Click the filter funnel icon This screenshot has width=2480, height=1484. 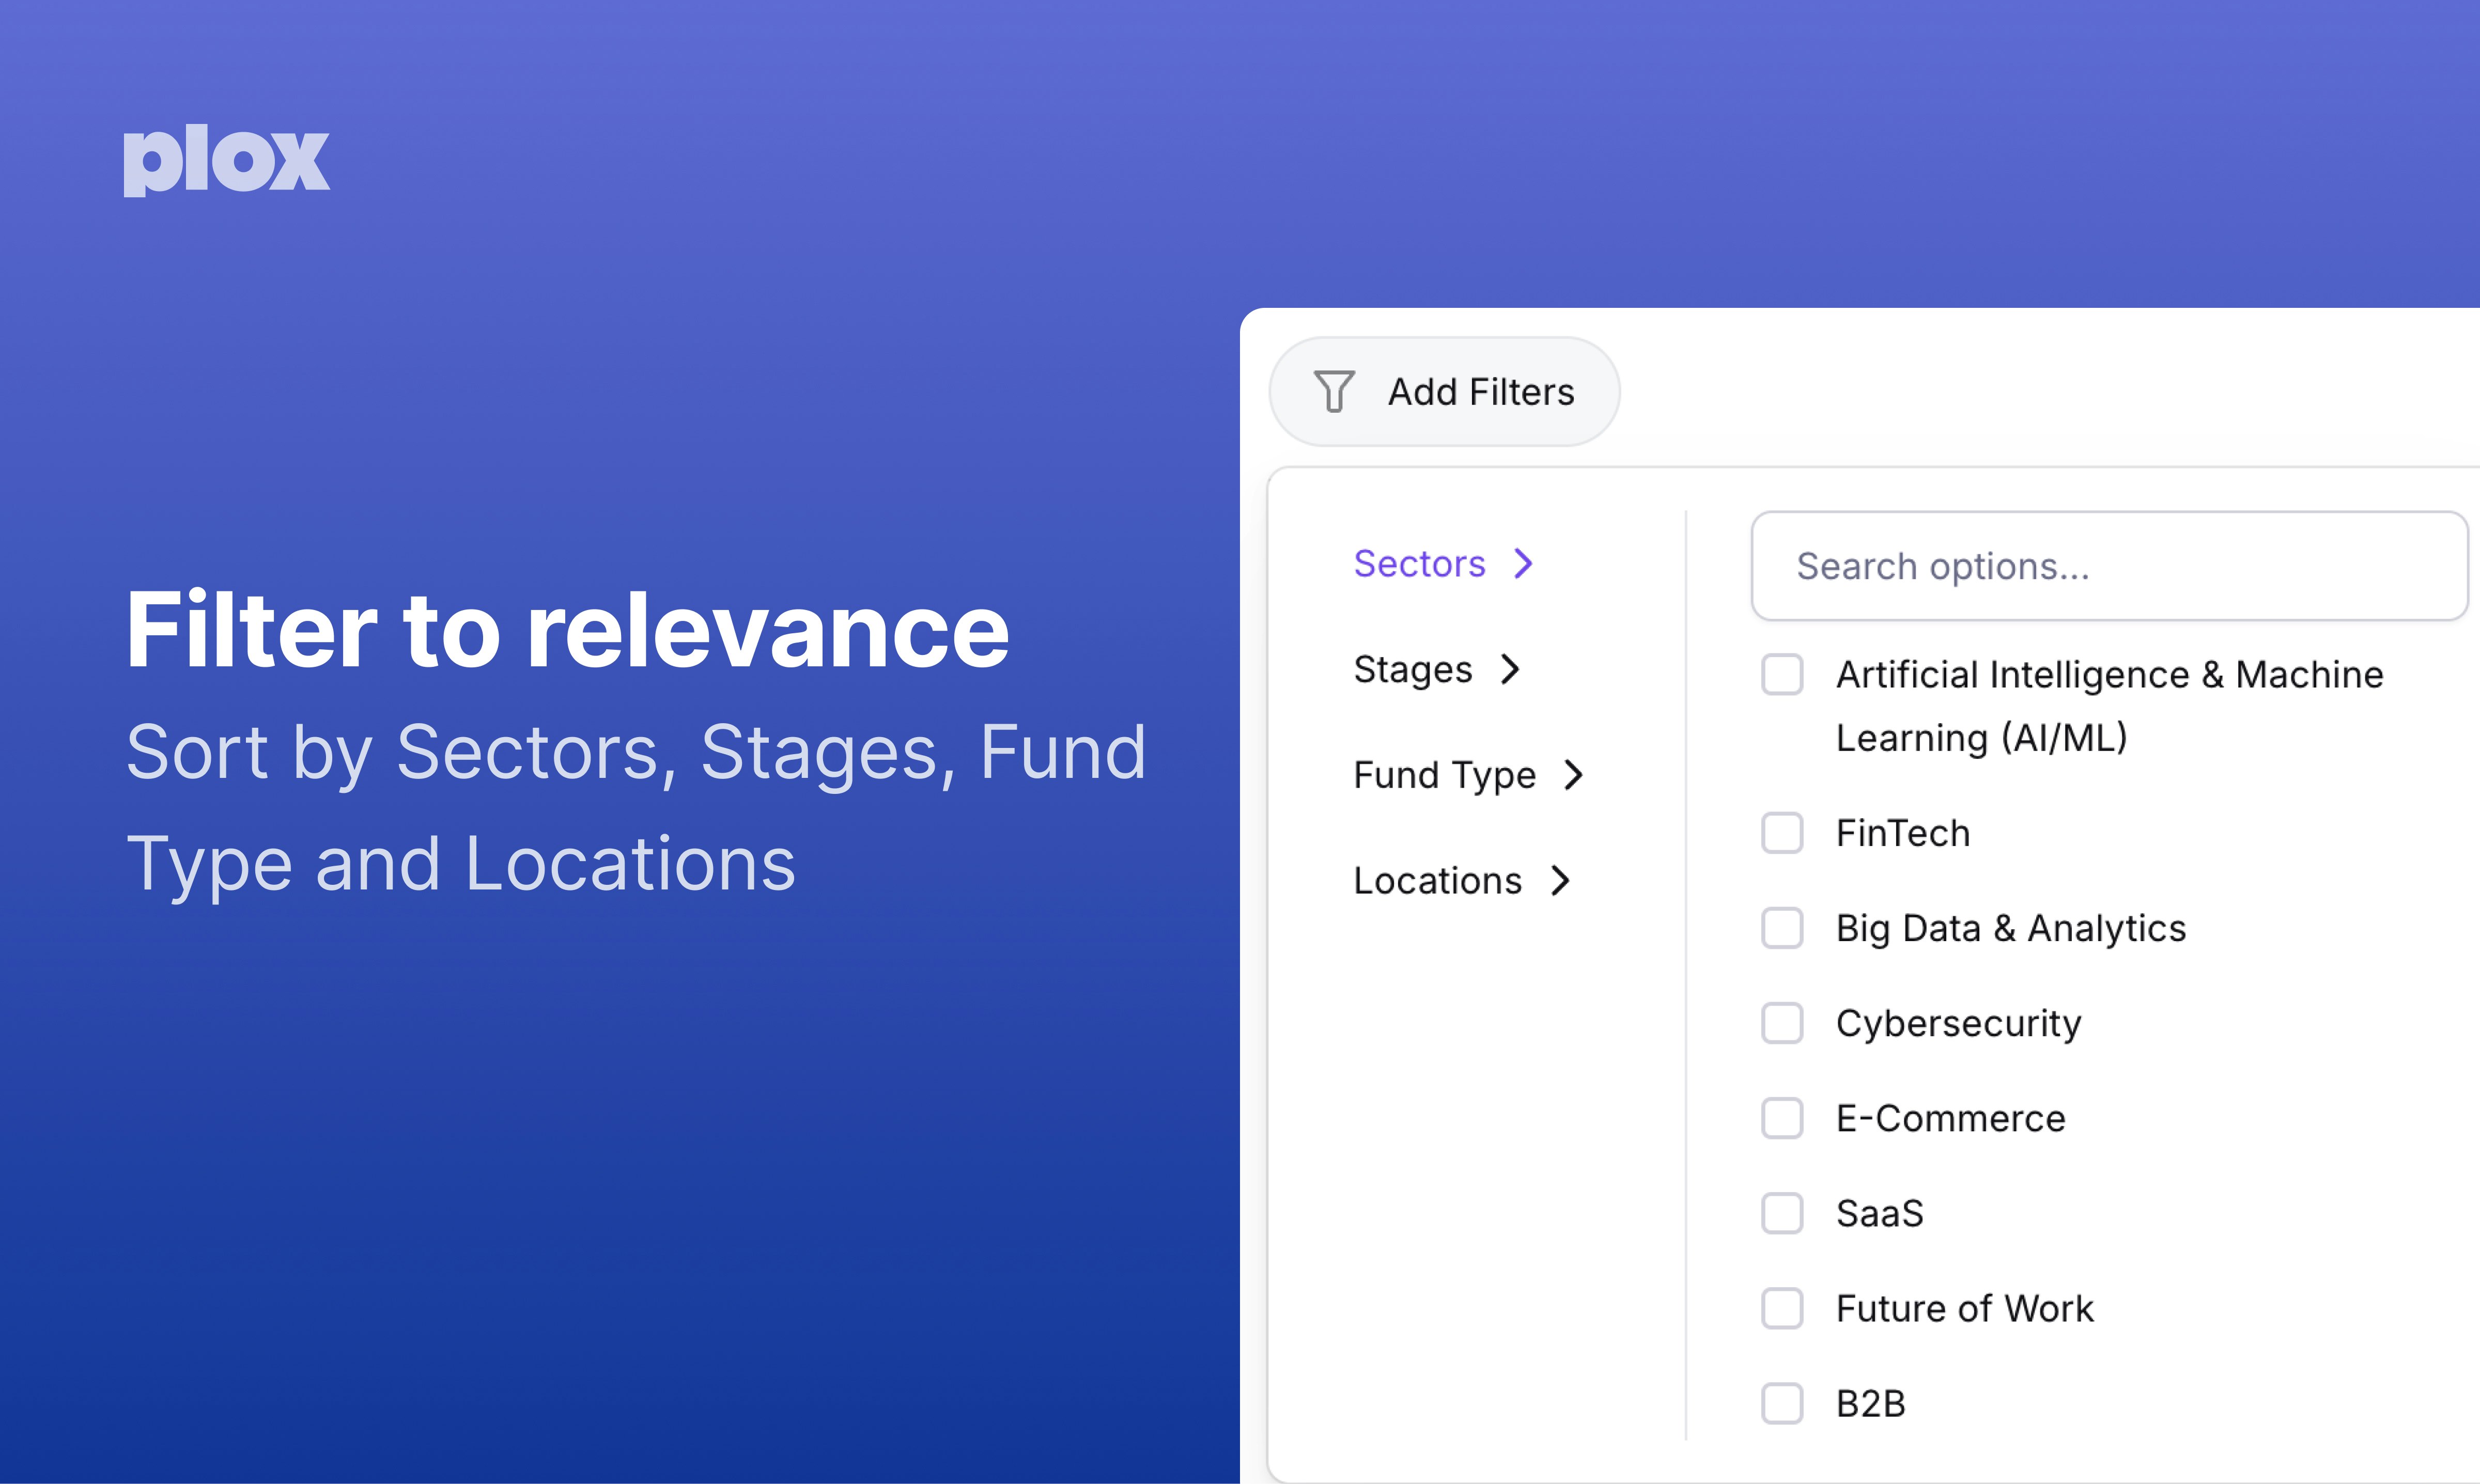pos(1335,391)
